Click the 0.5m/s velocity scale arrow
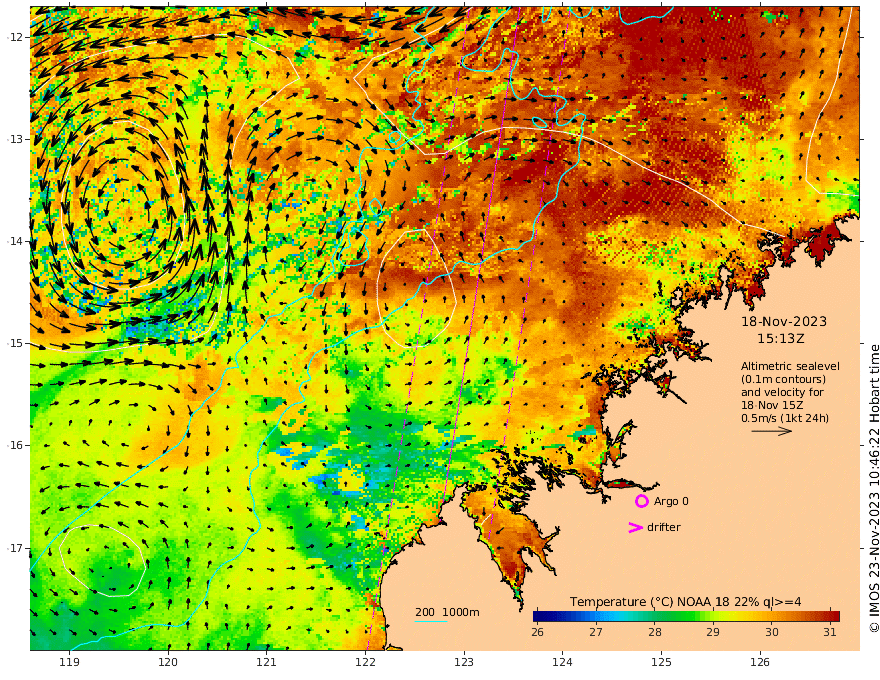This screenshot has width=880, height=680. tap(772, 431)
